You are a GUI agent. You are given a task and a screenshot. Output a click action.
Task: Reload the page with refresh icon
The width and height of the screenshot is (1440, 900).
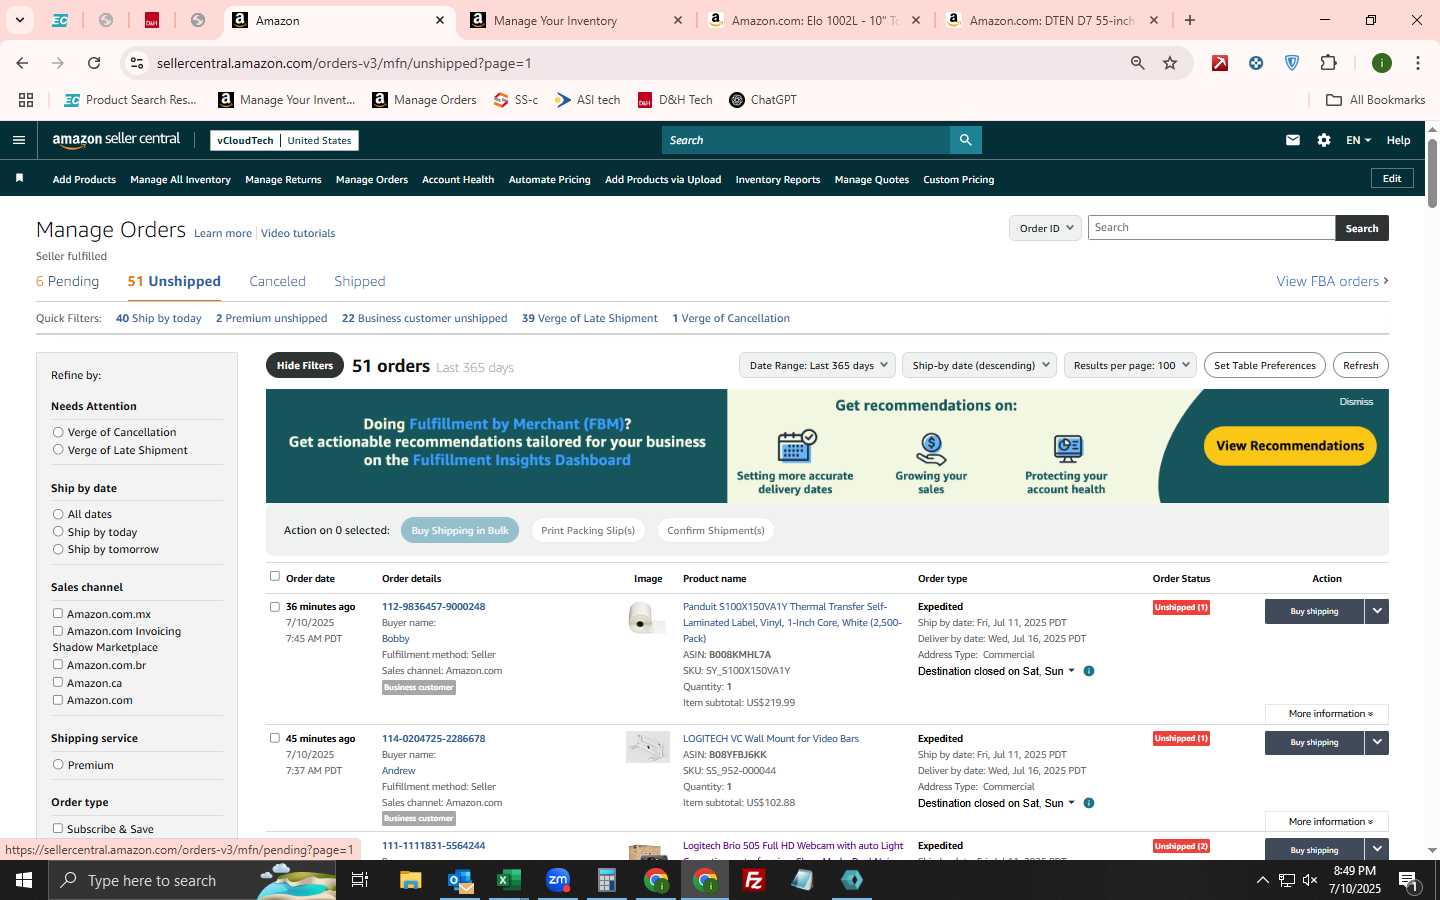click(x=94, y=63)
